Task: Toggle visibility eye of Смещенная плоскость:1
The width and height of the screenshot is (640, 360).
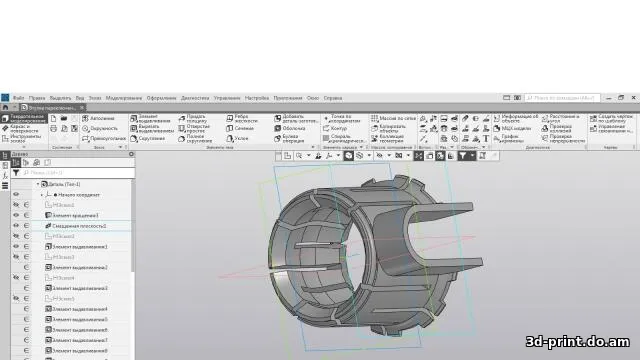Action: pos(16,226)
